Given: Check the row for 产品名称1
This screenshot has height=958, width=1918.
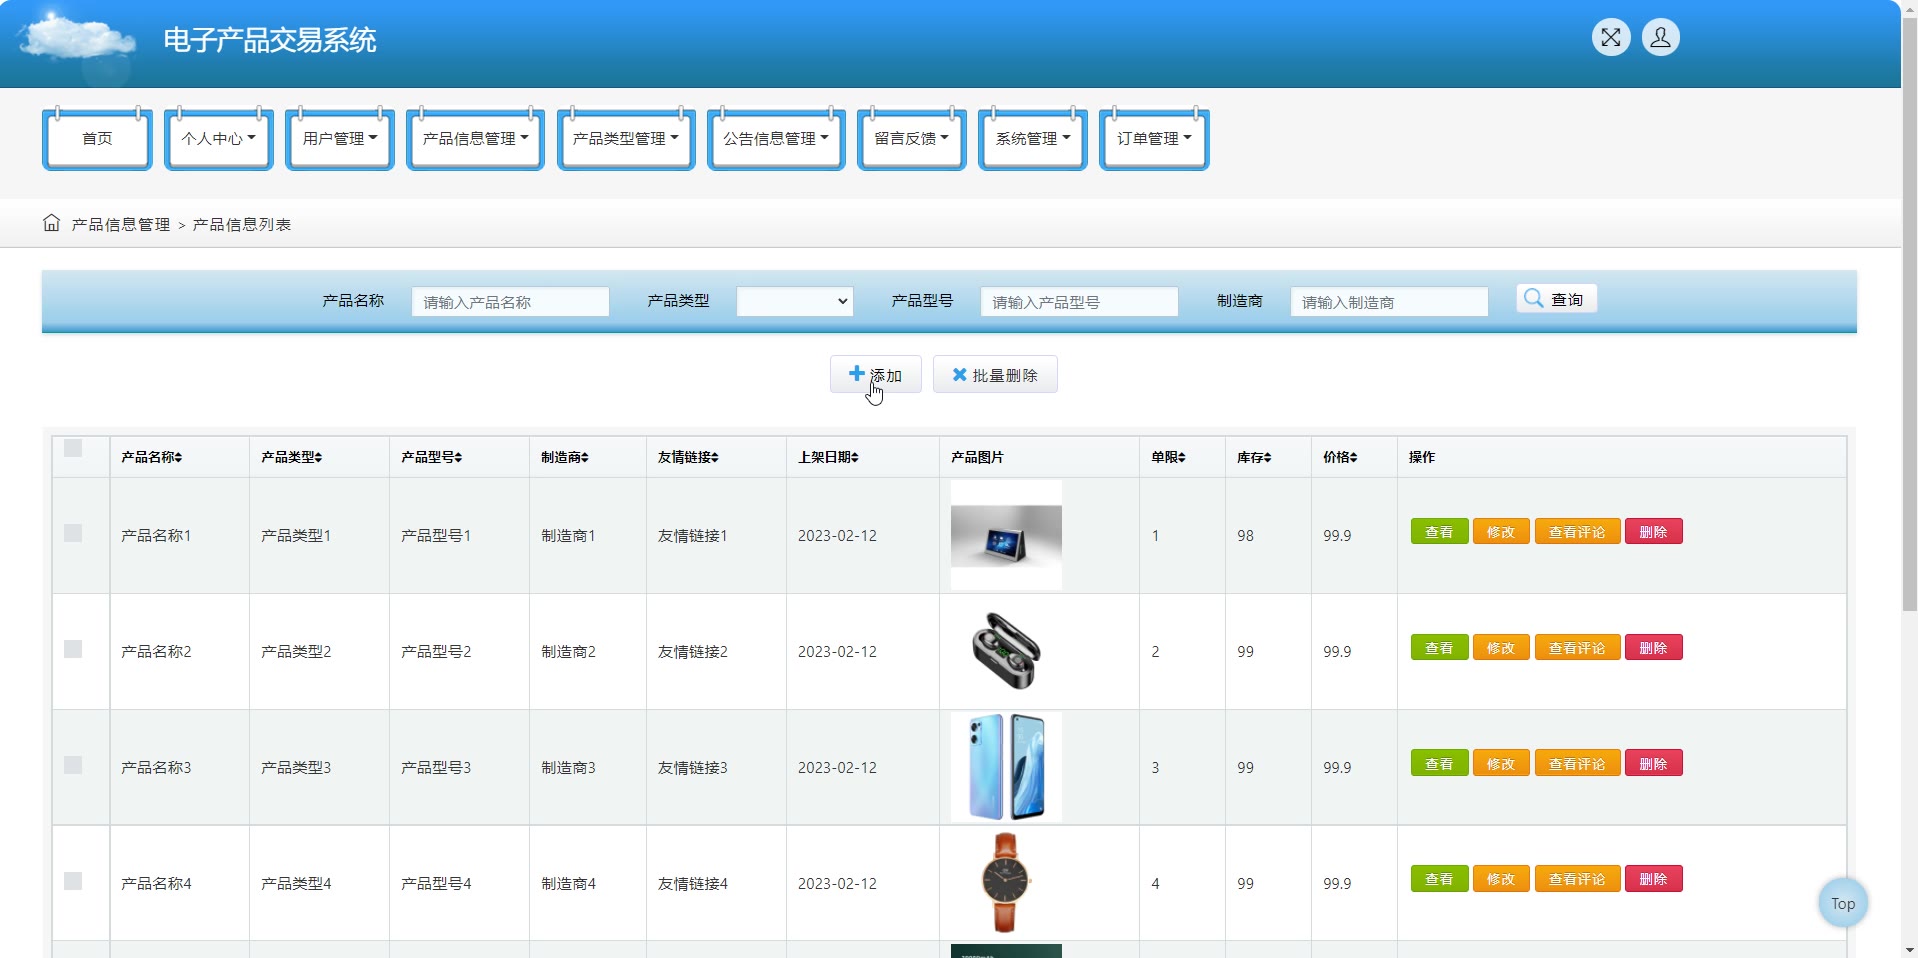Looking at the screenshot, I should click(x=73, y=533).
